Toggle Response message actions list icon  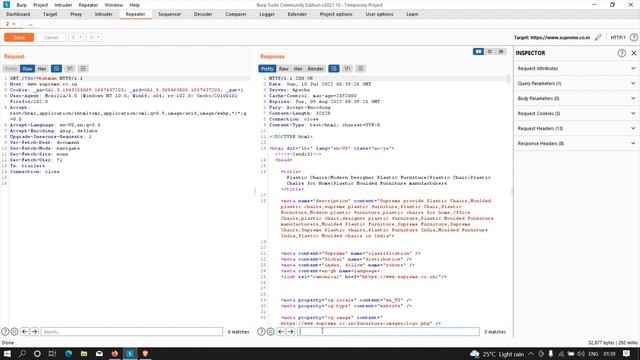point(334,69)
